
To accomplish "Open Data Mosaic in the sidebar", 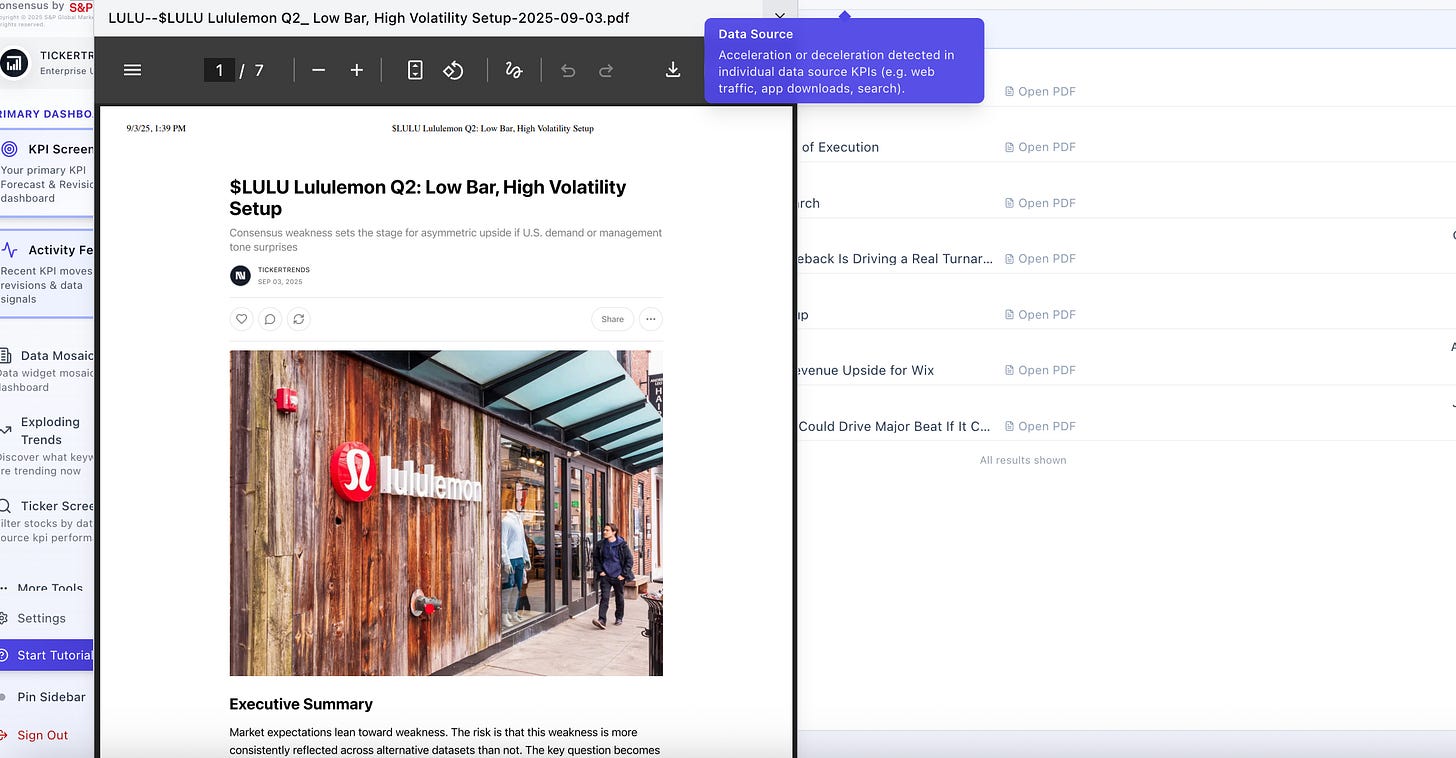I will click(47, 370).
